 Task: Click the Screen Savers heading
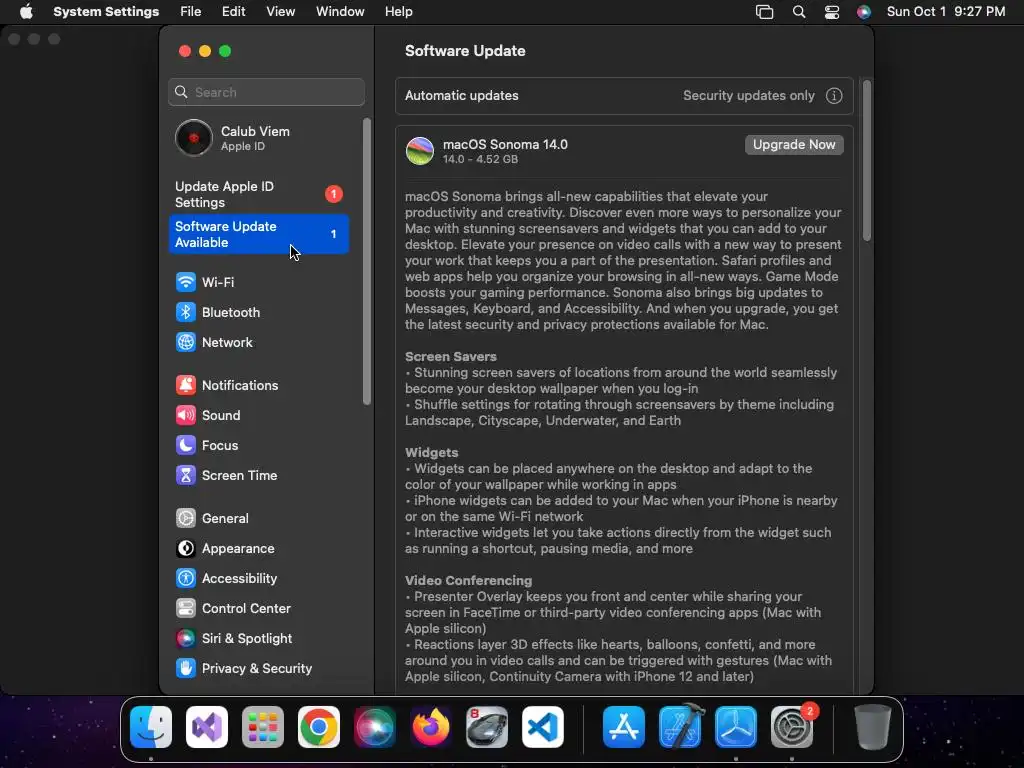pyautogui.click(x=451, y=357)
